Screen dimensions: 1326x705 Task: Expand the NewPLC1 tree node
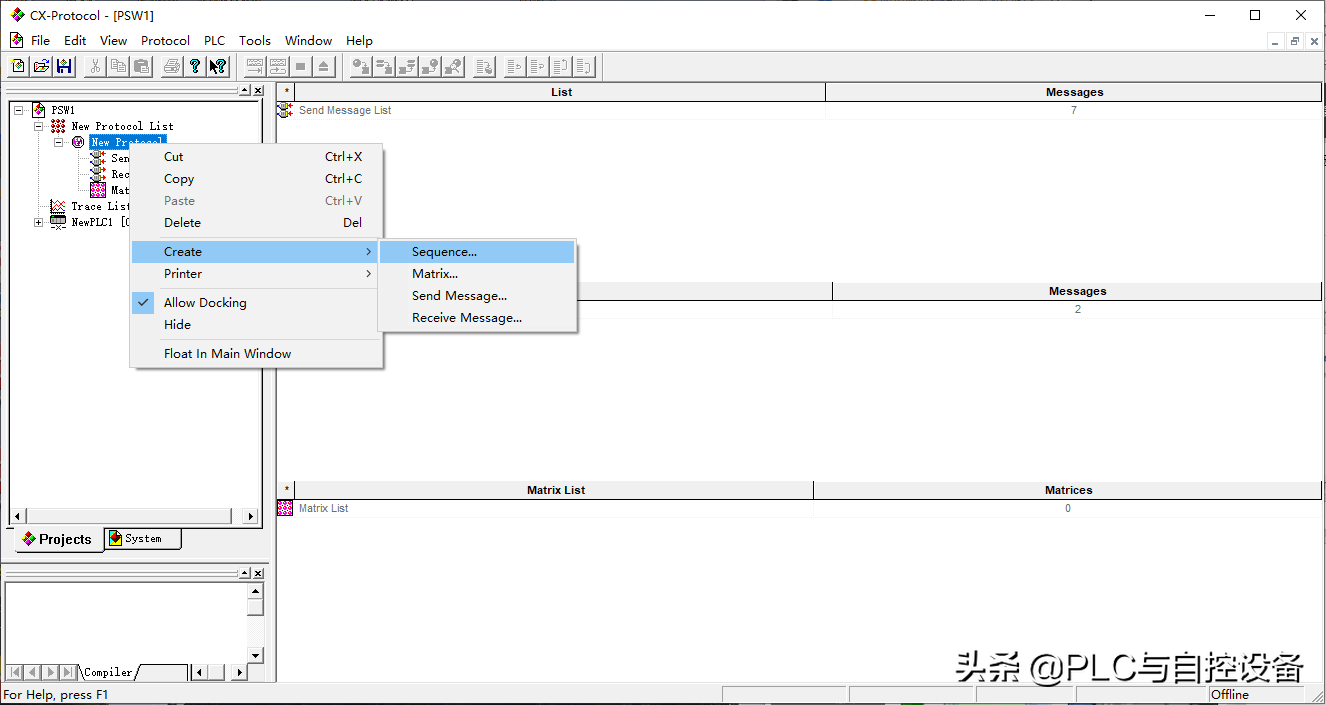[x=39, y=222]
